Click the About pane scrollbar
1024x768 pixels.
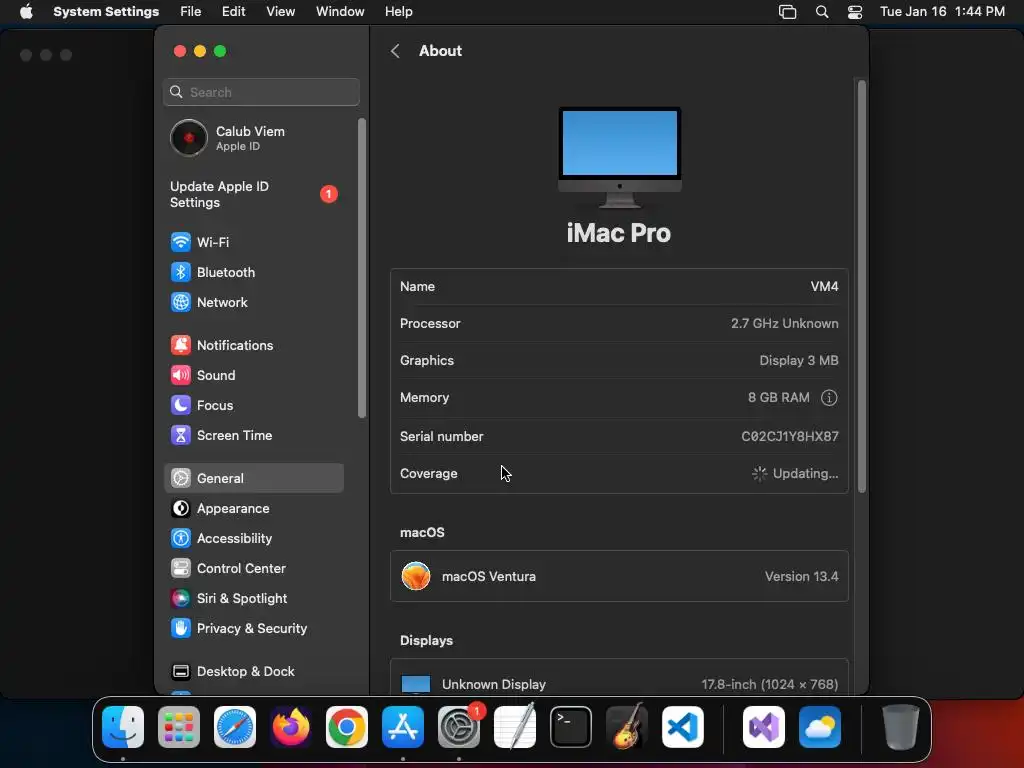[861, 286]
